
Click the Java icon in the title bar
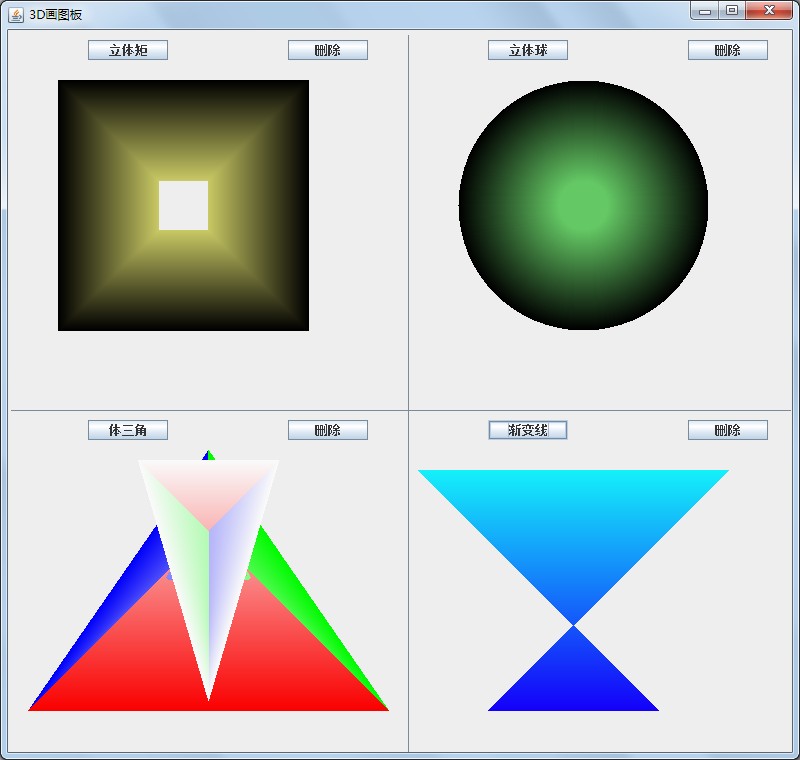click(x=16, y=15)
